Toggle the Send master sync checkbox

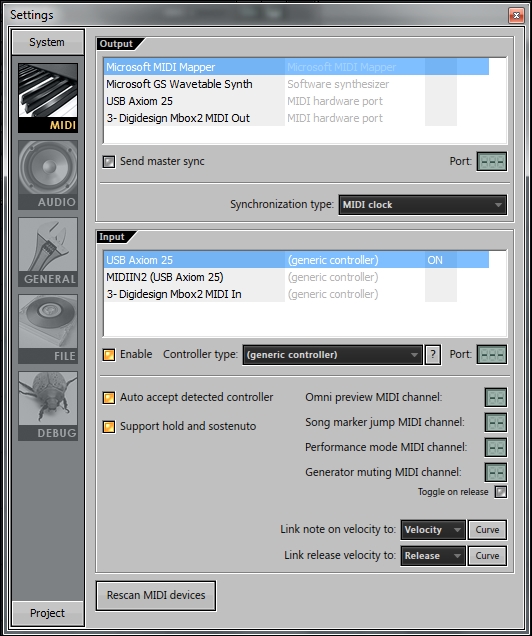(x=109, y=162)
